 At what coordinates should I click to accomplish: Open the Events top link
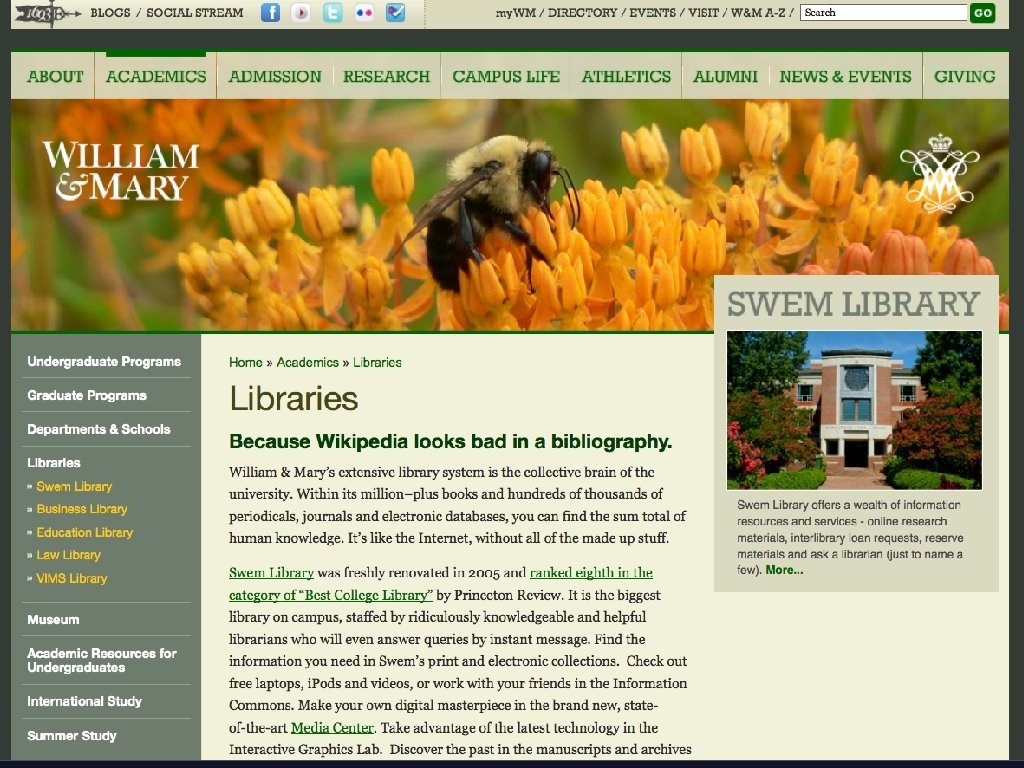pos(652,12)
